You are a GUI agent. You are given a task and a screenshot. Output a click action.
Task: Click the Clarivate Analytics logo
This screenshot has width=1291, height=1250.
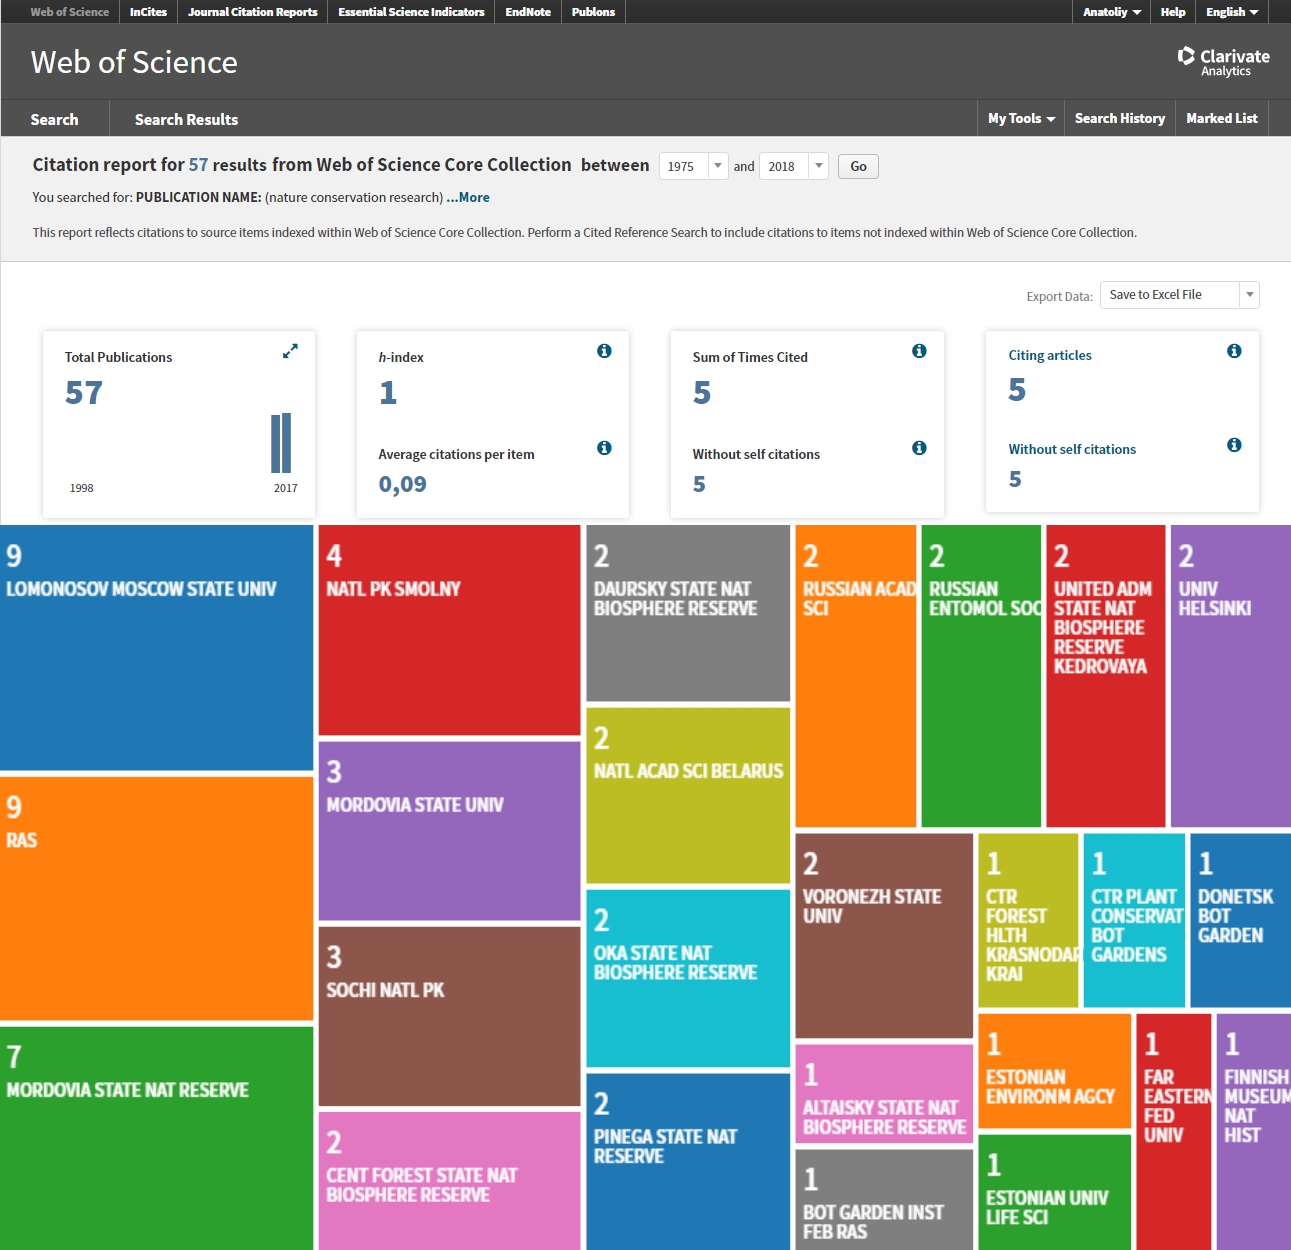(x=1223, y=61)
